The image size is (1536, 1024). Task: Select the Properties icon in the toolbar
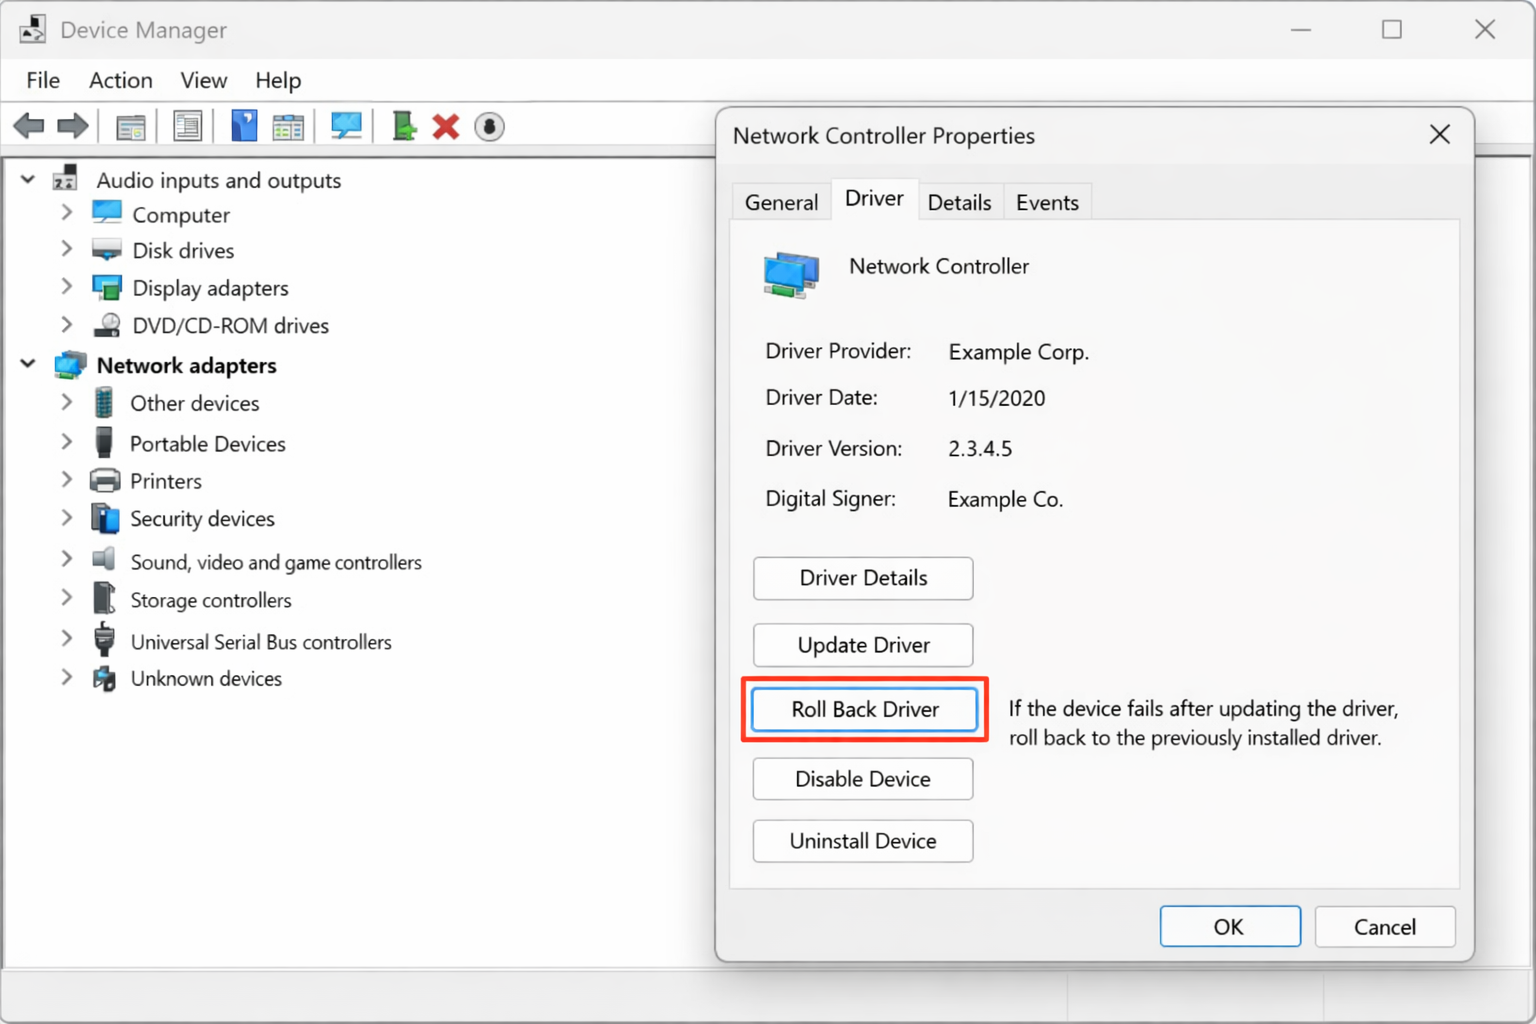[188, 125]
